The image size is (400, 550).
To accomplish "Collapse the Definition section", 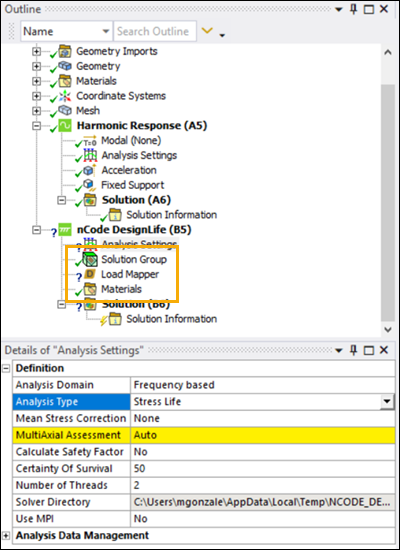I will (6, 368).
